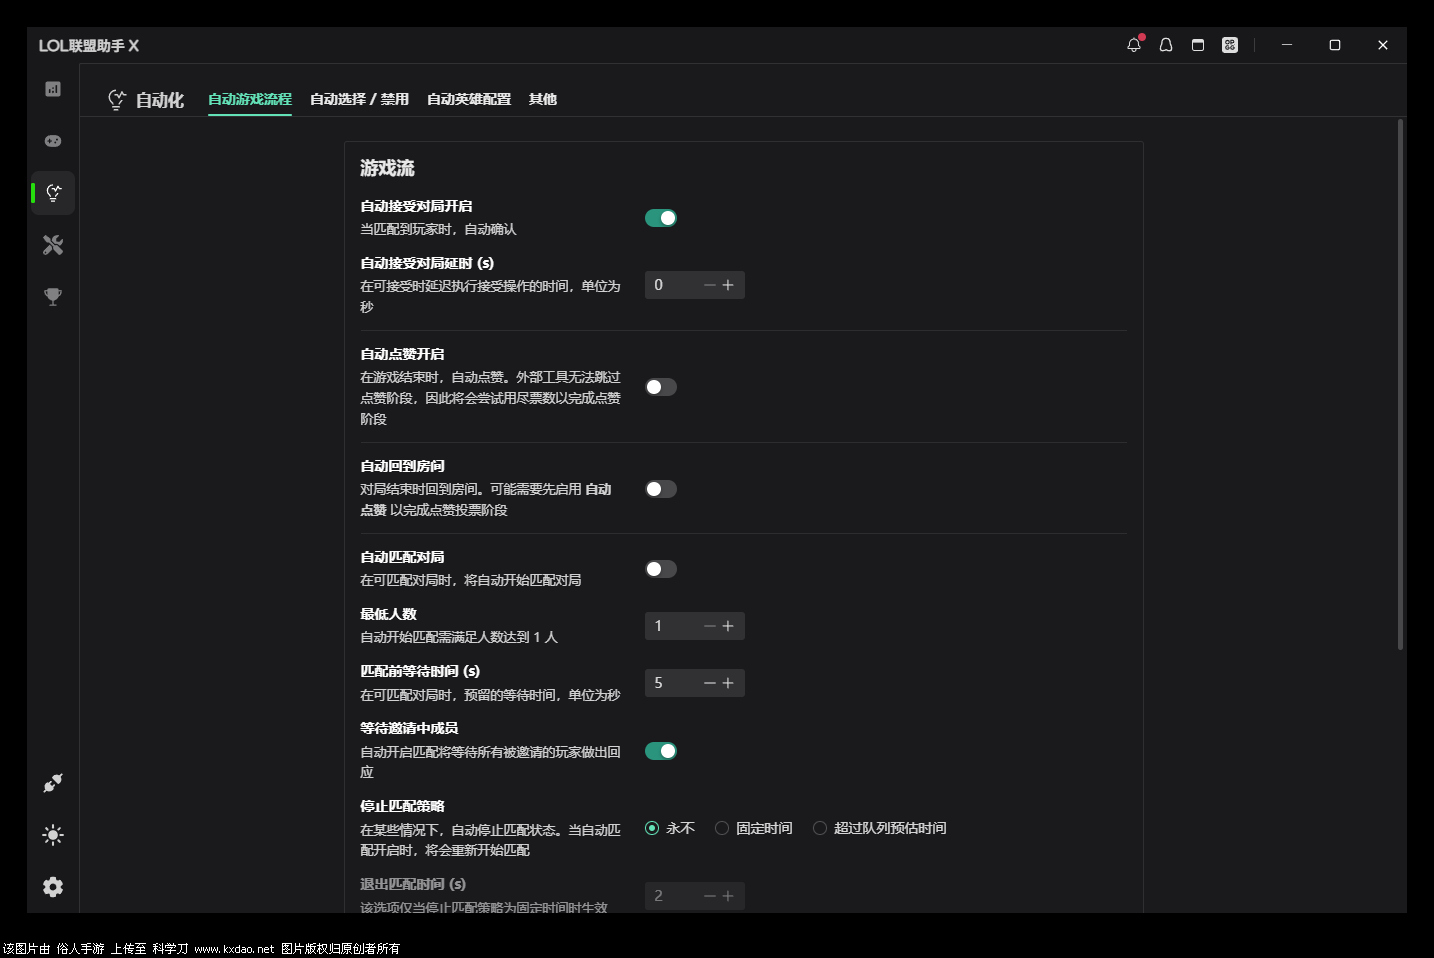Viewport: 1434px width, 958px height.
Task: Increase 自动接受对局延时 with plus button
Action: click(x=728, y=285)
